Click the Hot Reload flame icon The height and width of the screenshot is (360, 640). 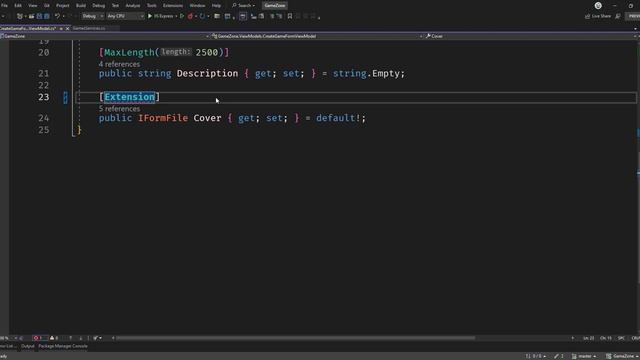click(x=190, y=16)
